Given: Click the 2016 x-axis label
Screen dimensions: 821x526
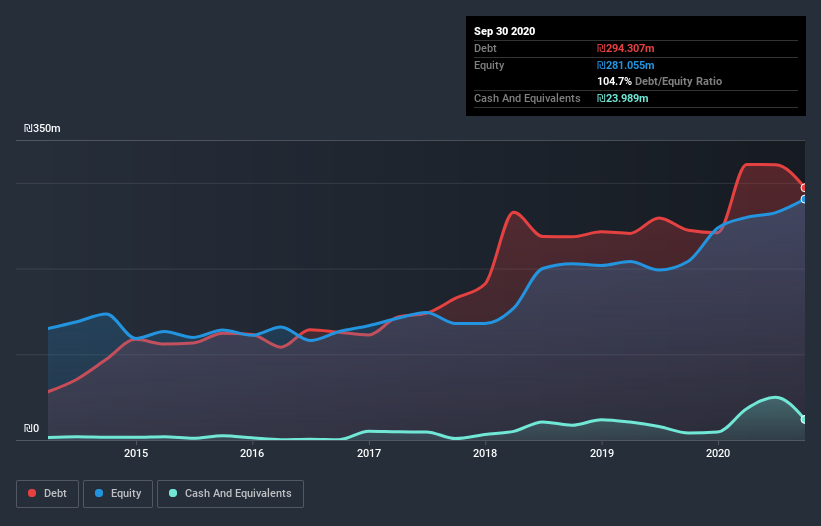Looking at the screenshot, I should [252, 453].
